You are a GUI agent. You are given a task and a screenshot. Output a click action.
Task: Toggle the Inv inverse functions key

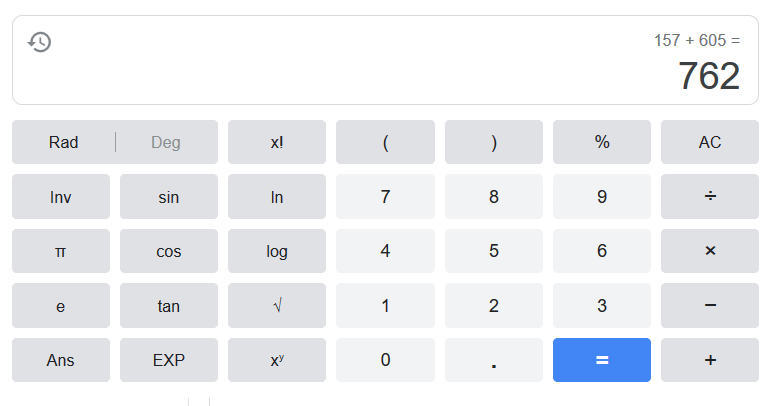coord(61,197)
